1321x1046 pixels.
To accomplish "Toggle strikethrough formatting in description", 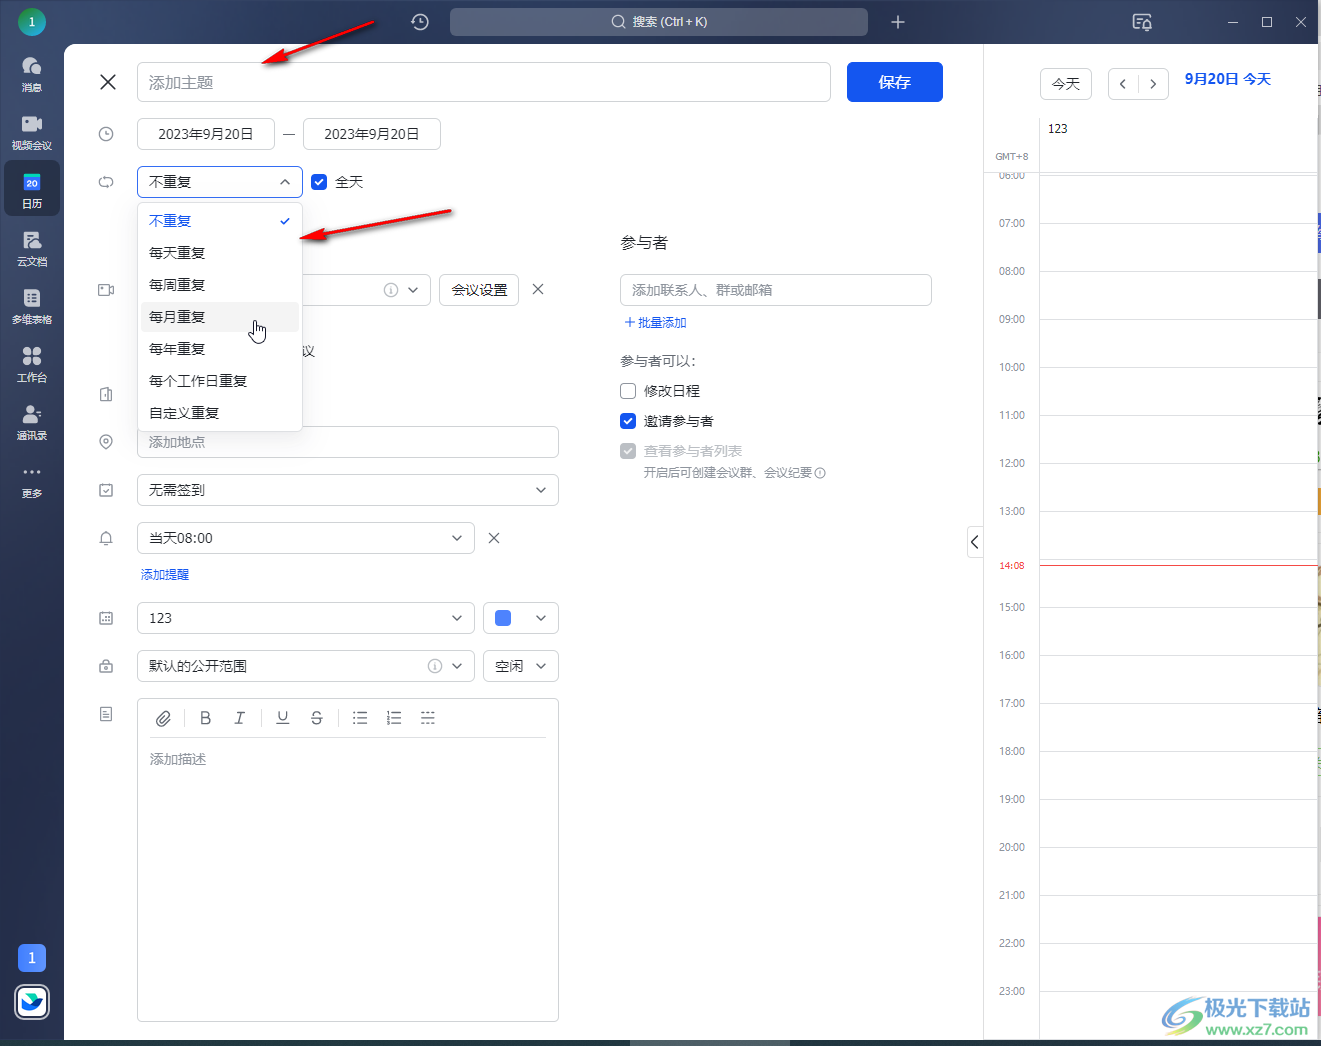I will point(317,718).
